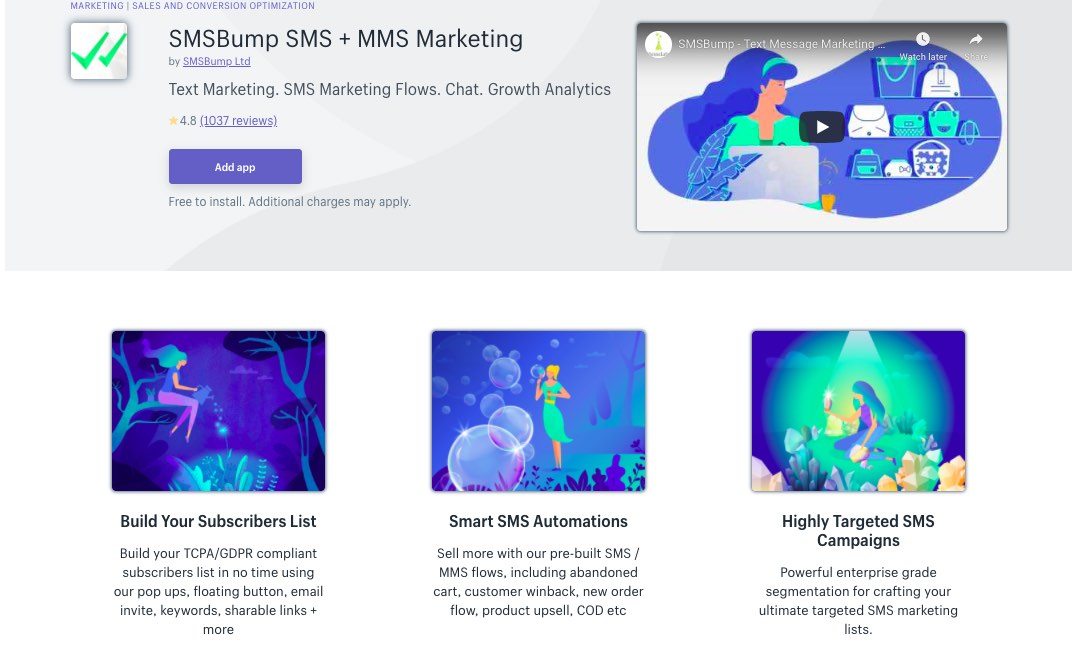Image resolution: width=1078 pixels, height=652 pixels.
Task: Open the 1037 reviews link
Action: pyautogui.click(x=239, y=120)
